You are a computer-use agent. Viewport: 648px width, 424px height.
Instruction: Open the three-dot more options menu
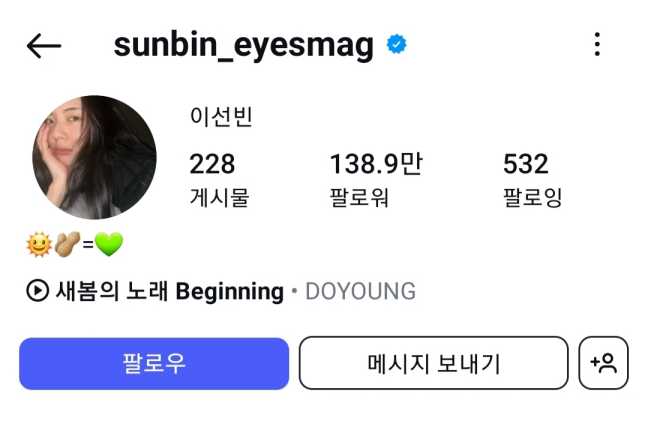[x=597, y=44]
